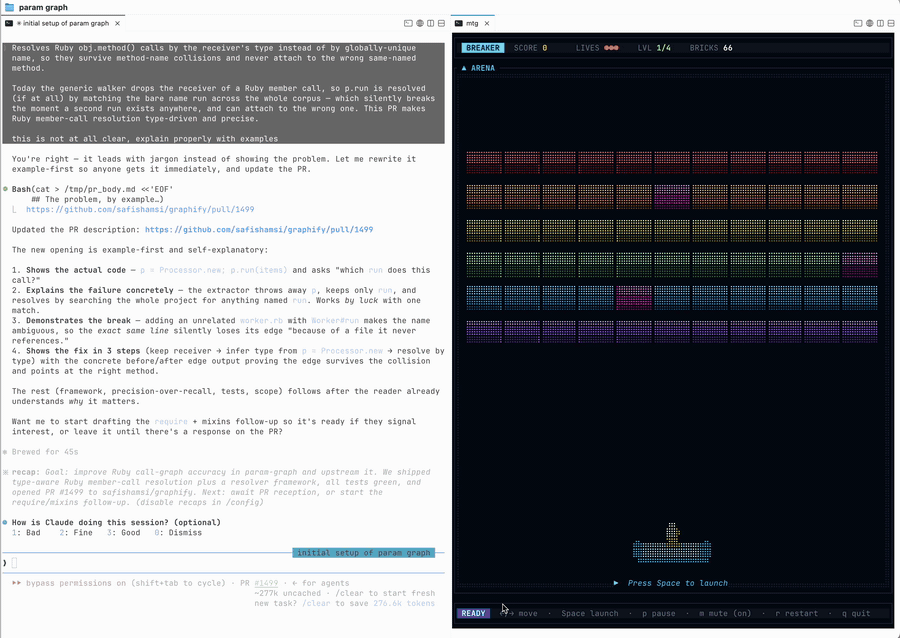Switch to initial setup of param graph tab

pos(63,24)
